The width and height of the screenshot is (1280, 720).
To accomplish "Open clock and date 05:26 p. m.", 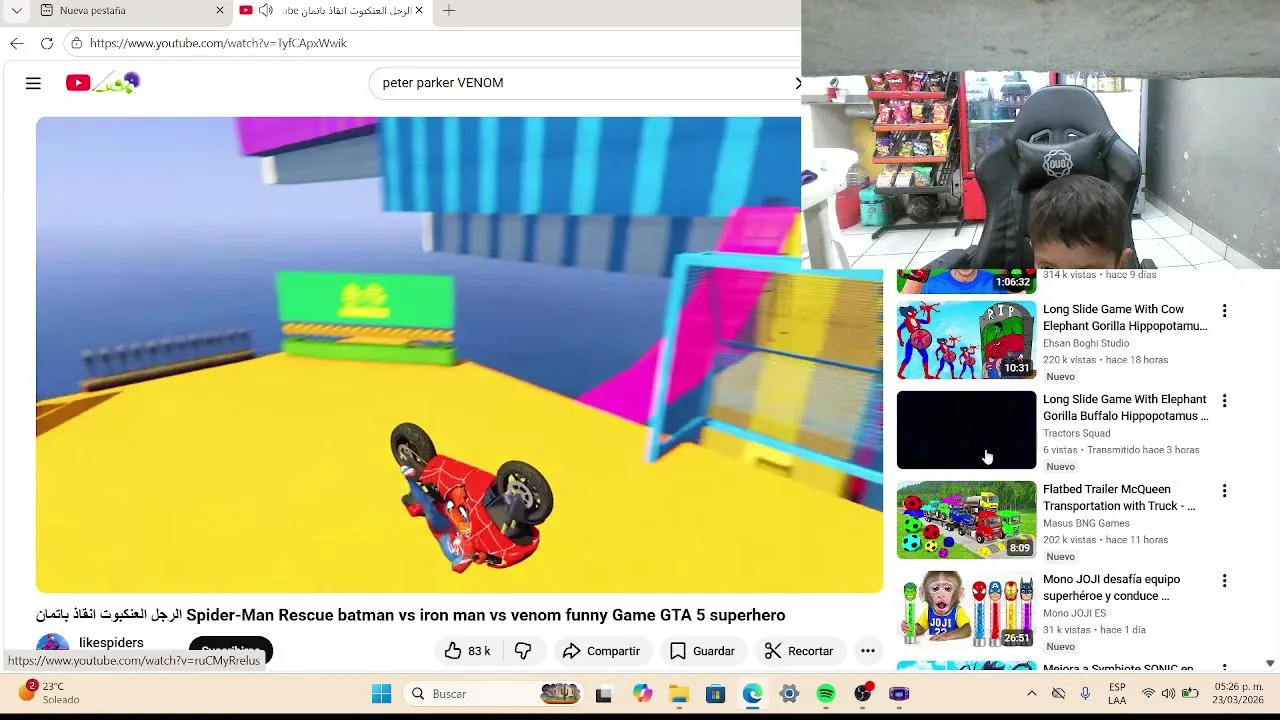I will coord(1239,694).
